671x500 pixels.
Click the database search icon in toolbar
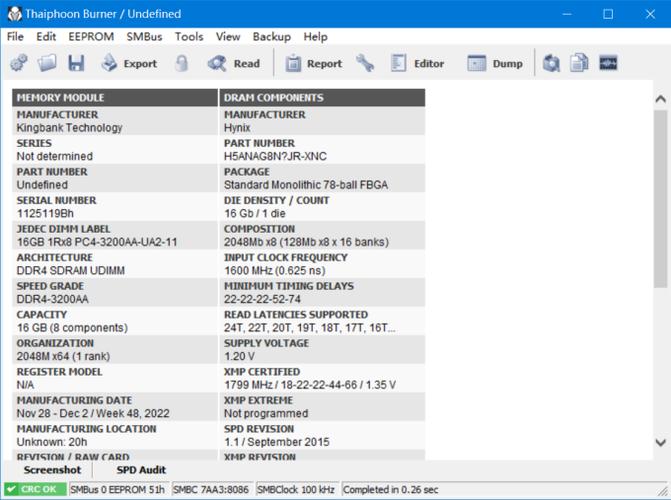point(551,63)
